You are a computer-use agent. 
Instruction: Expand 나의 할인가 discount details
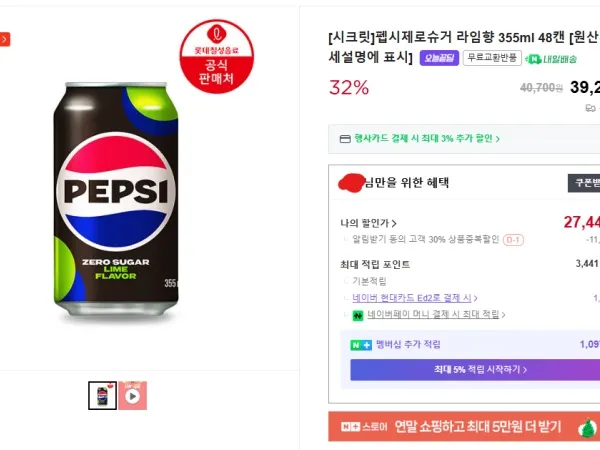click(369, 223)
